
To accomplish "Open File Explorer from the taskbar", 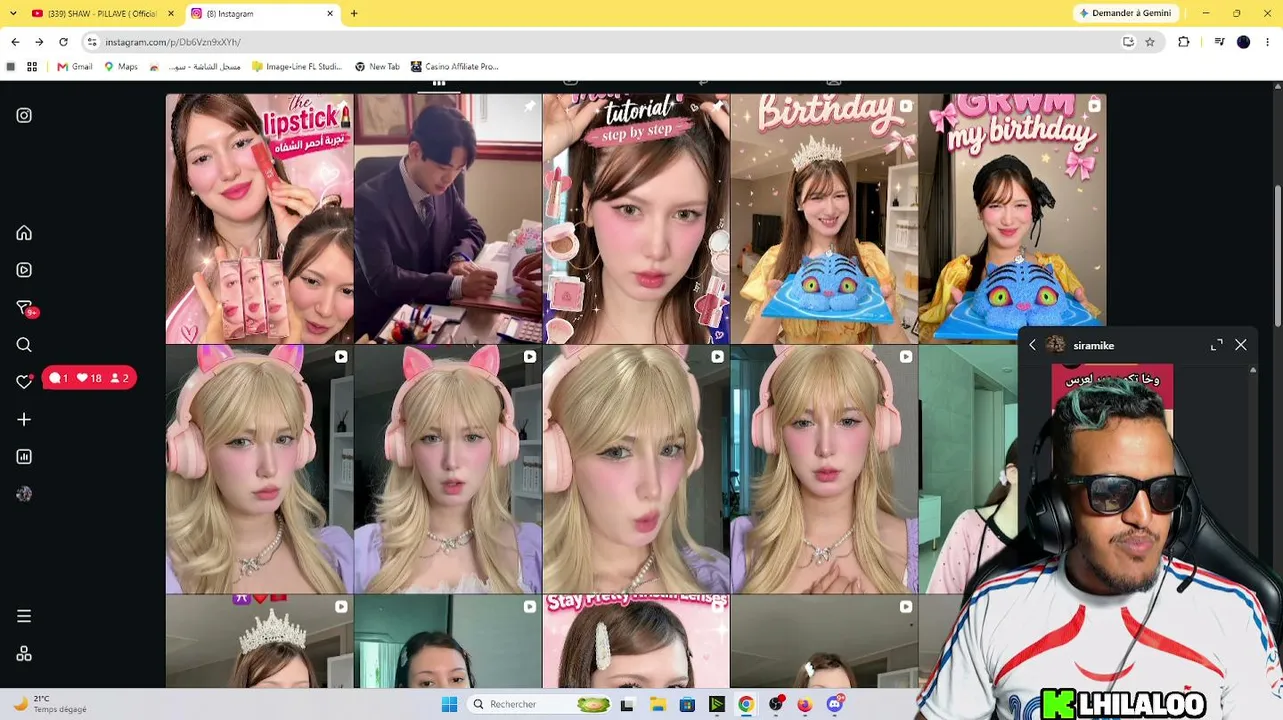I will (x=658, y=704).
